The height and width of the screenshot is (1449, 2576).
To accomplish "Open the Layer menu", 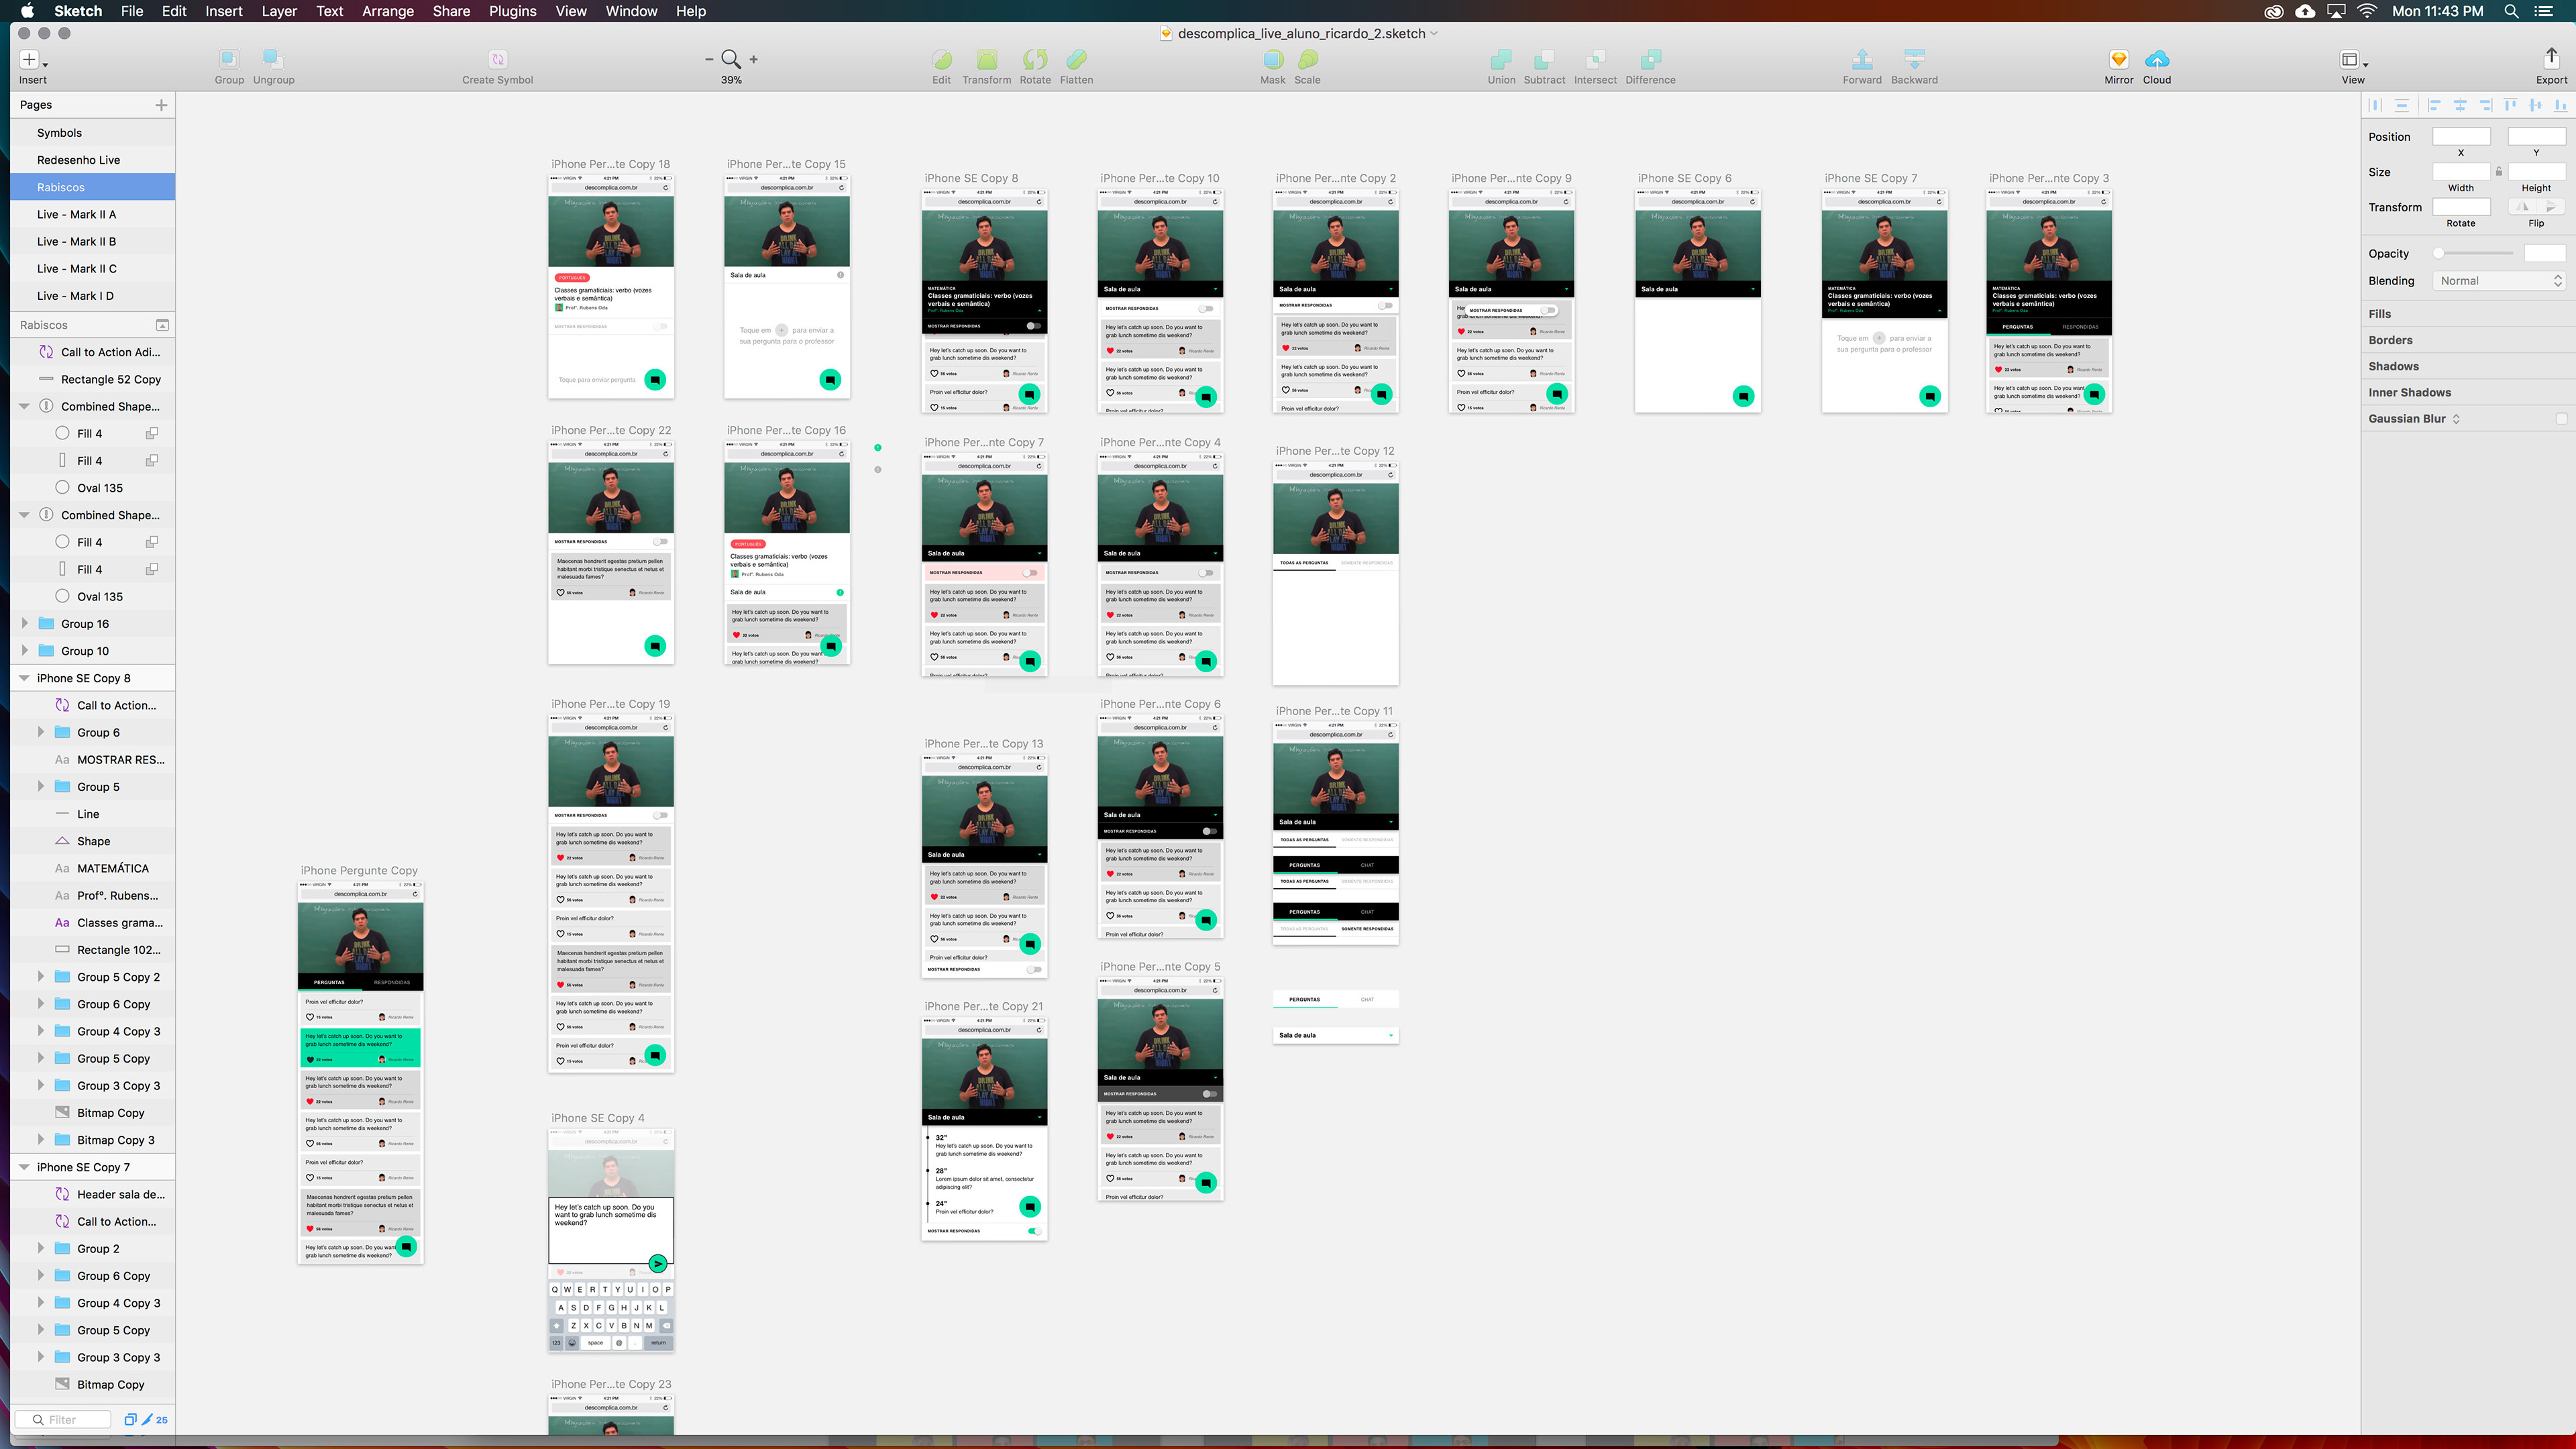I will (279, 11).
